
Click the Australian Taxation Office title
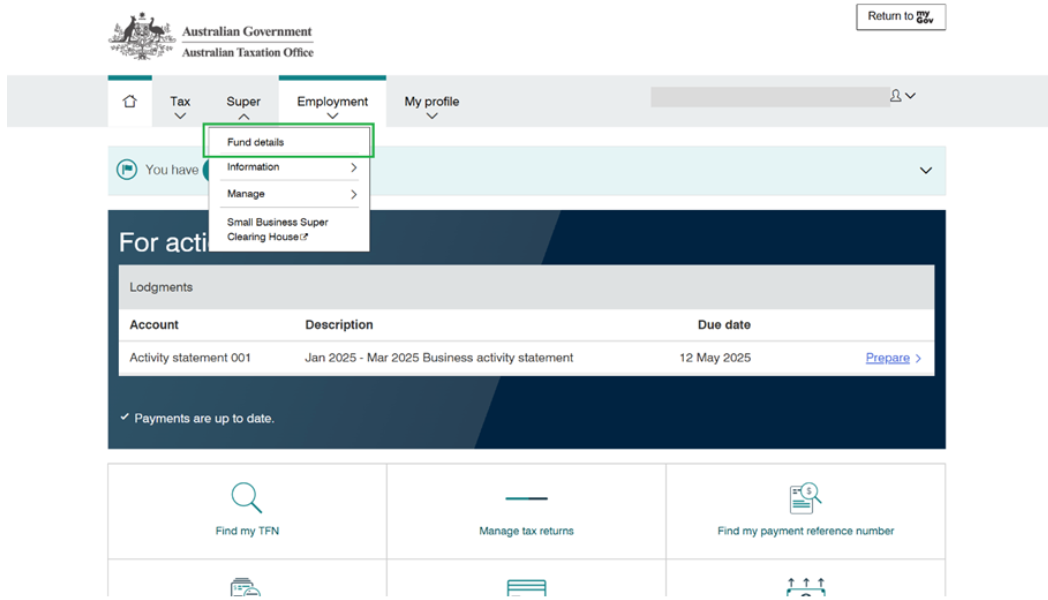tap(247, 52)
